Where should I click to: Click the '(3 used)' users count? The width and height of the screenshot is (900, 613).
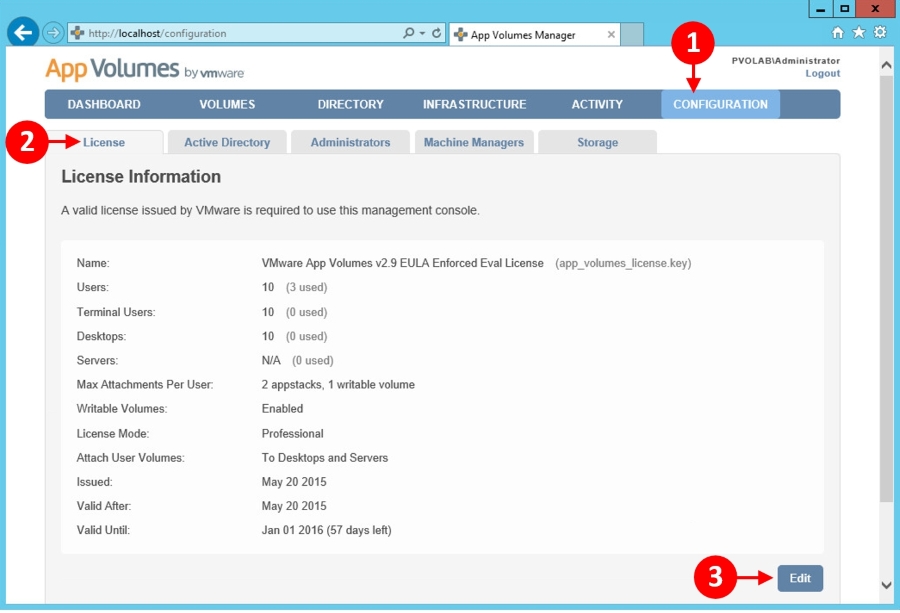tap(307, 287)
